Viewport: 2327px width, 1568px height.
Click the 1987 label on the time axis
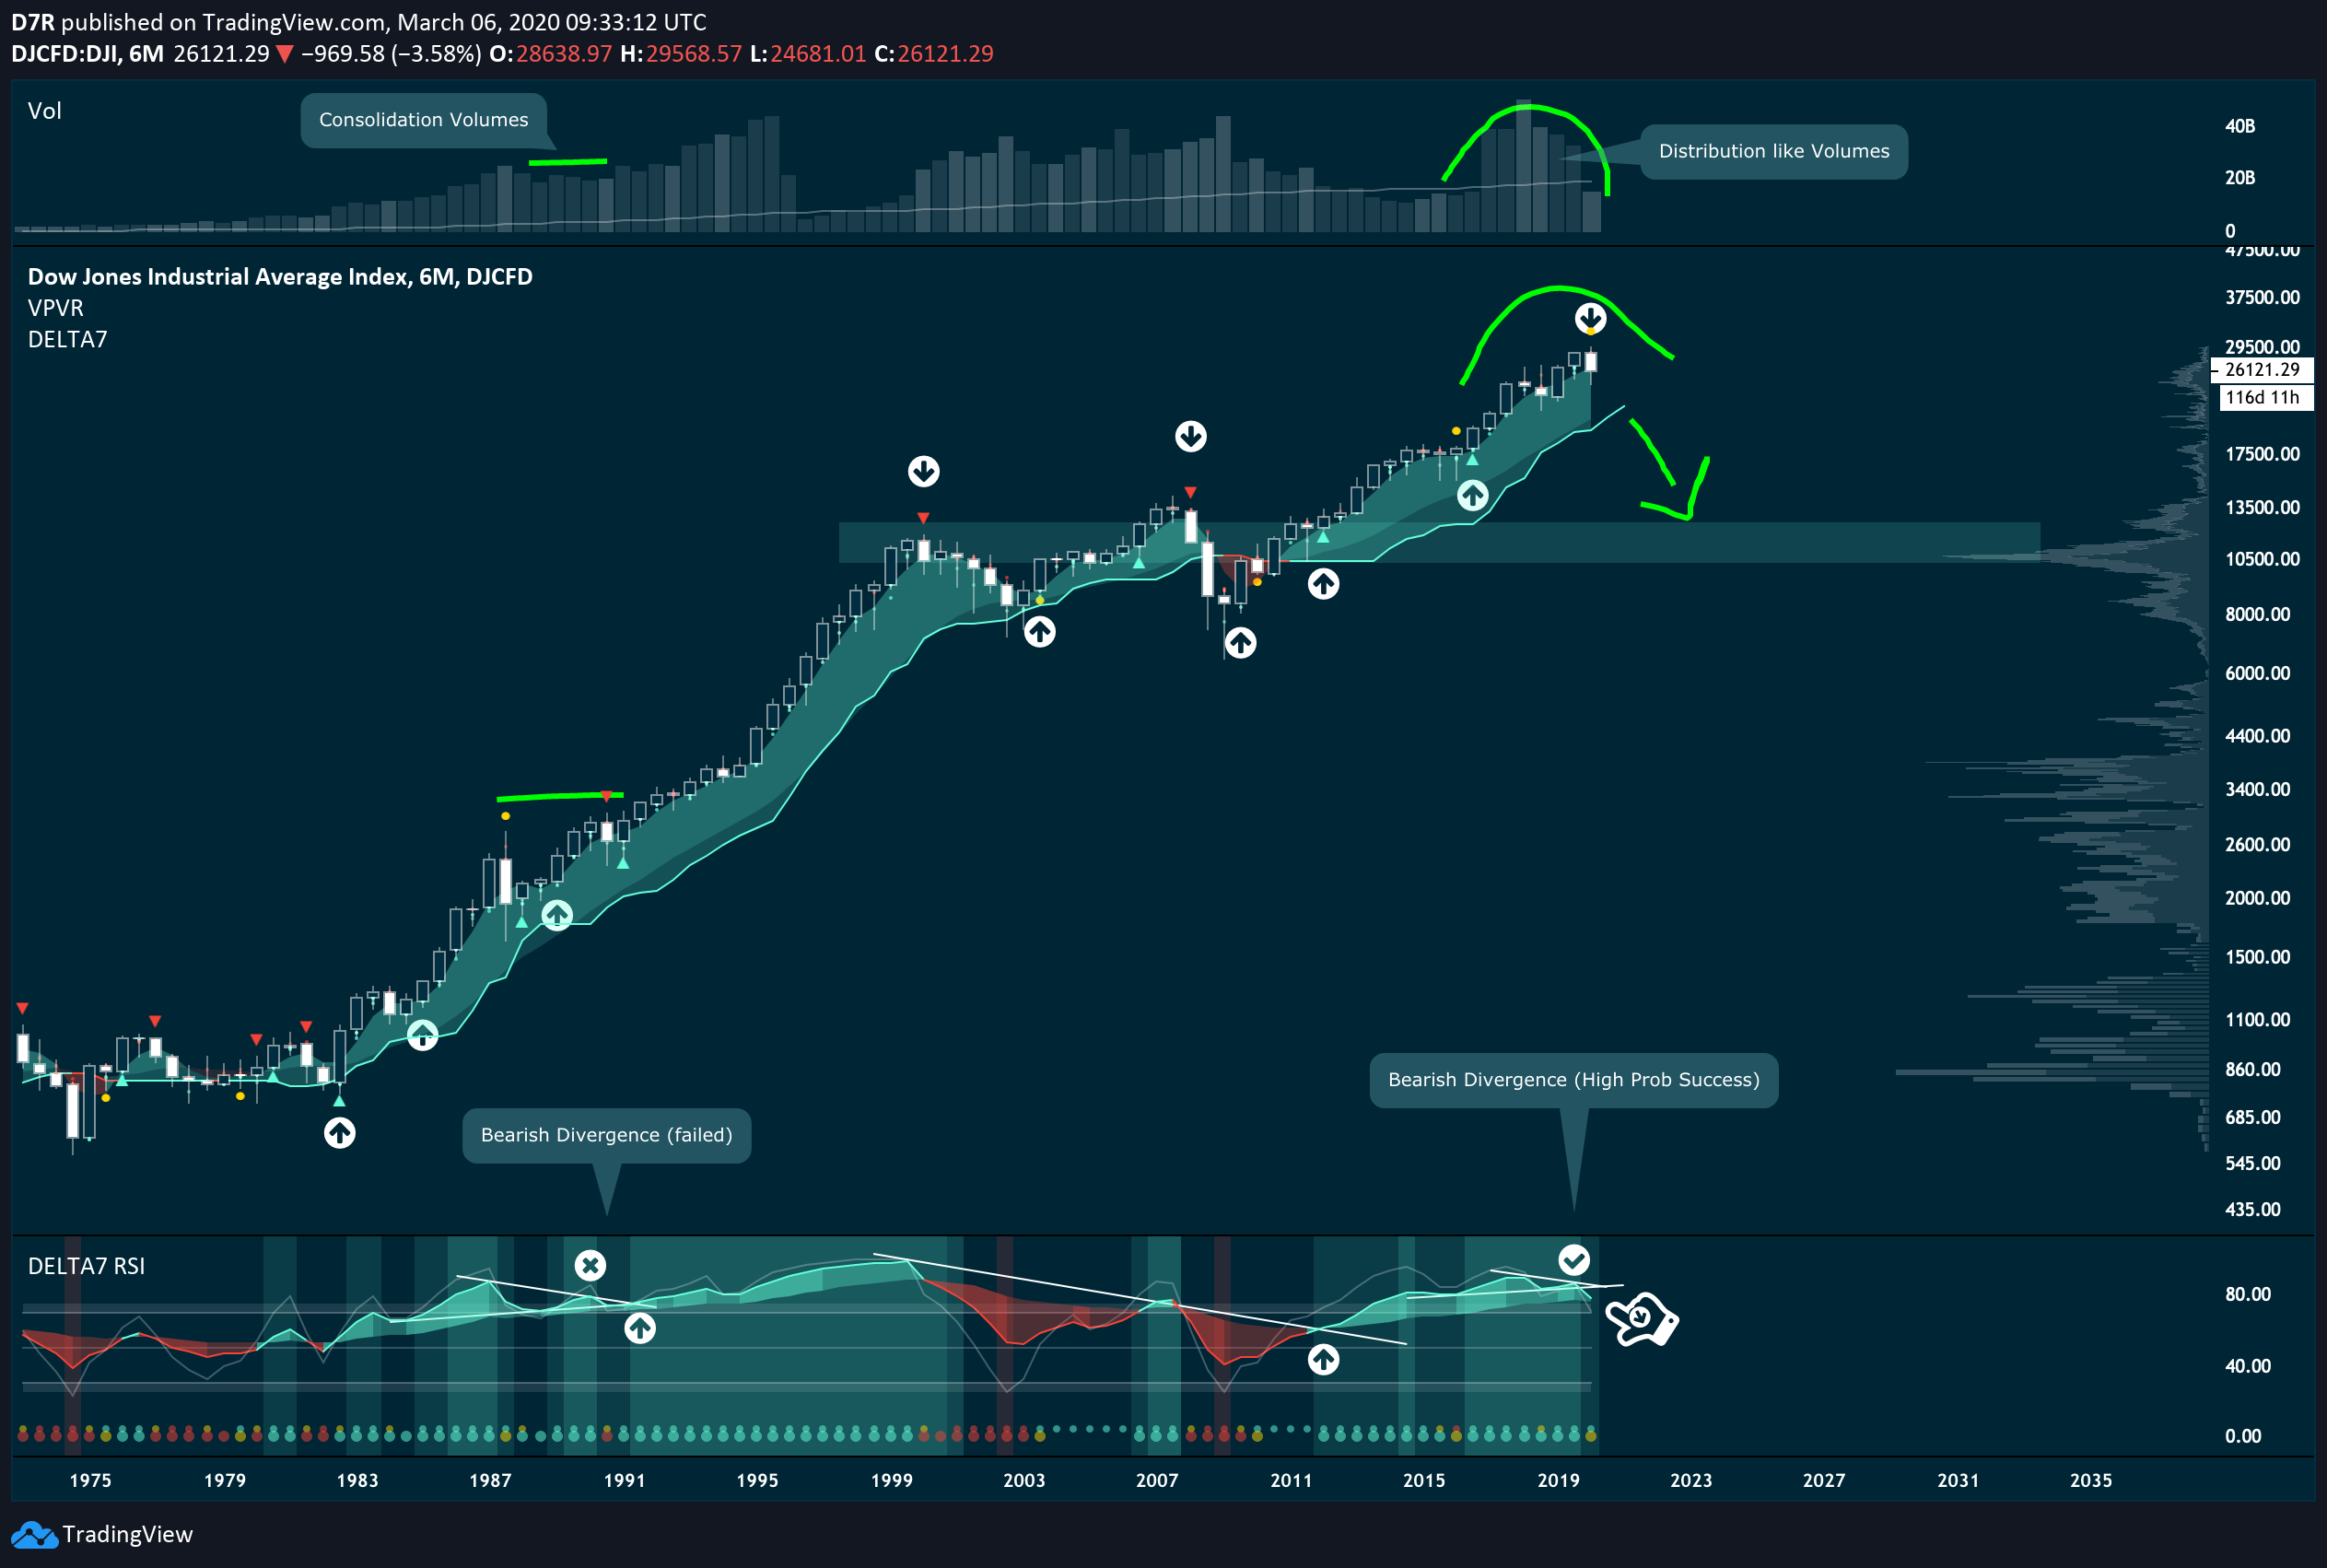(490, 1481)
